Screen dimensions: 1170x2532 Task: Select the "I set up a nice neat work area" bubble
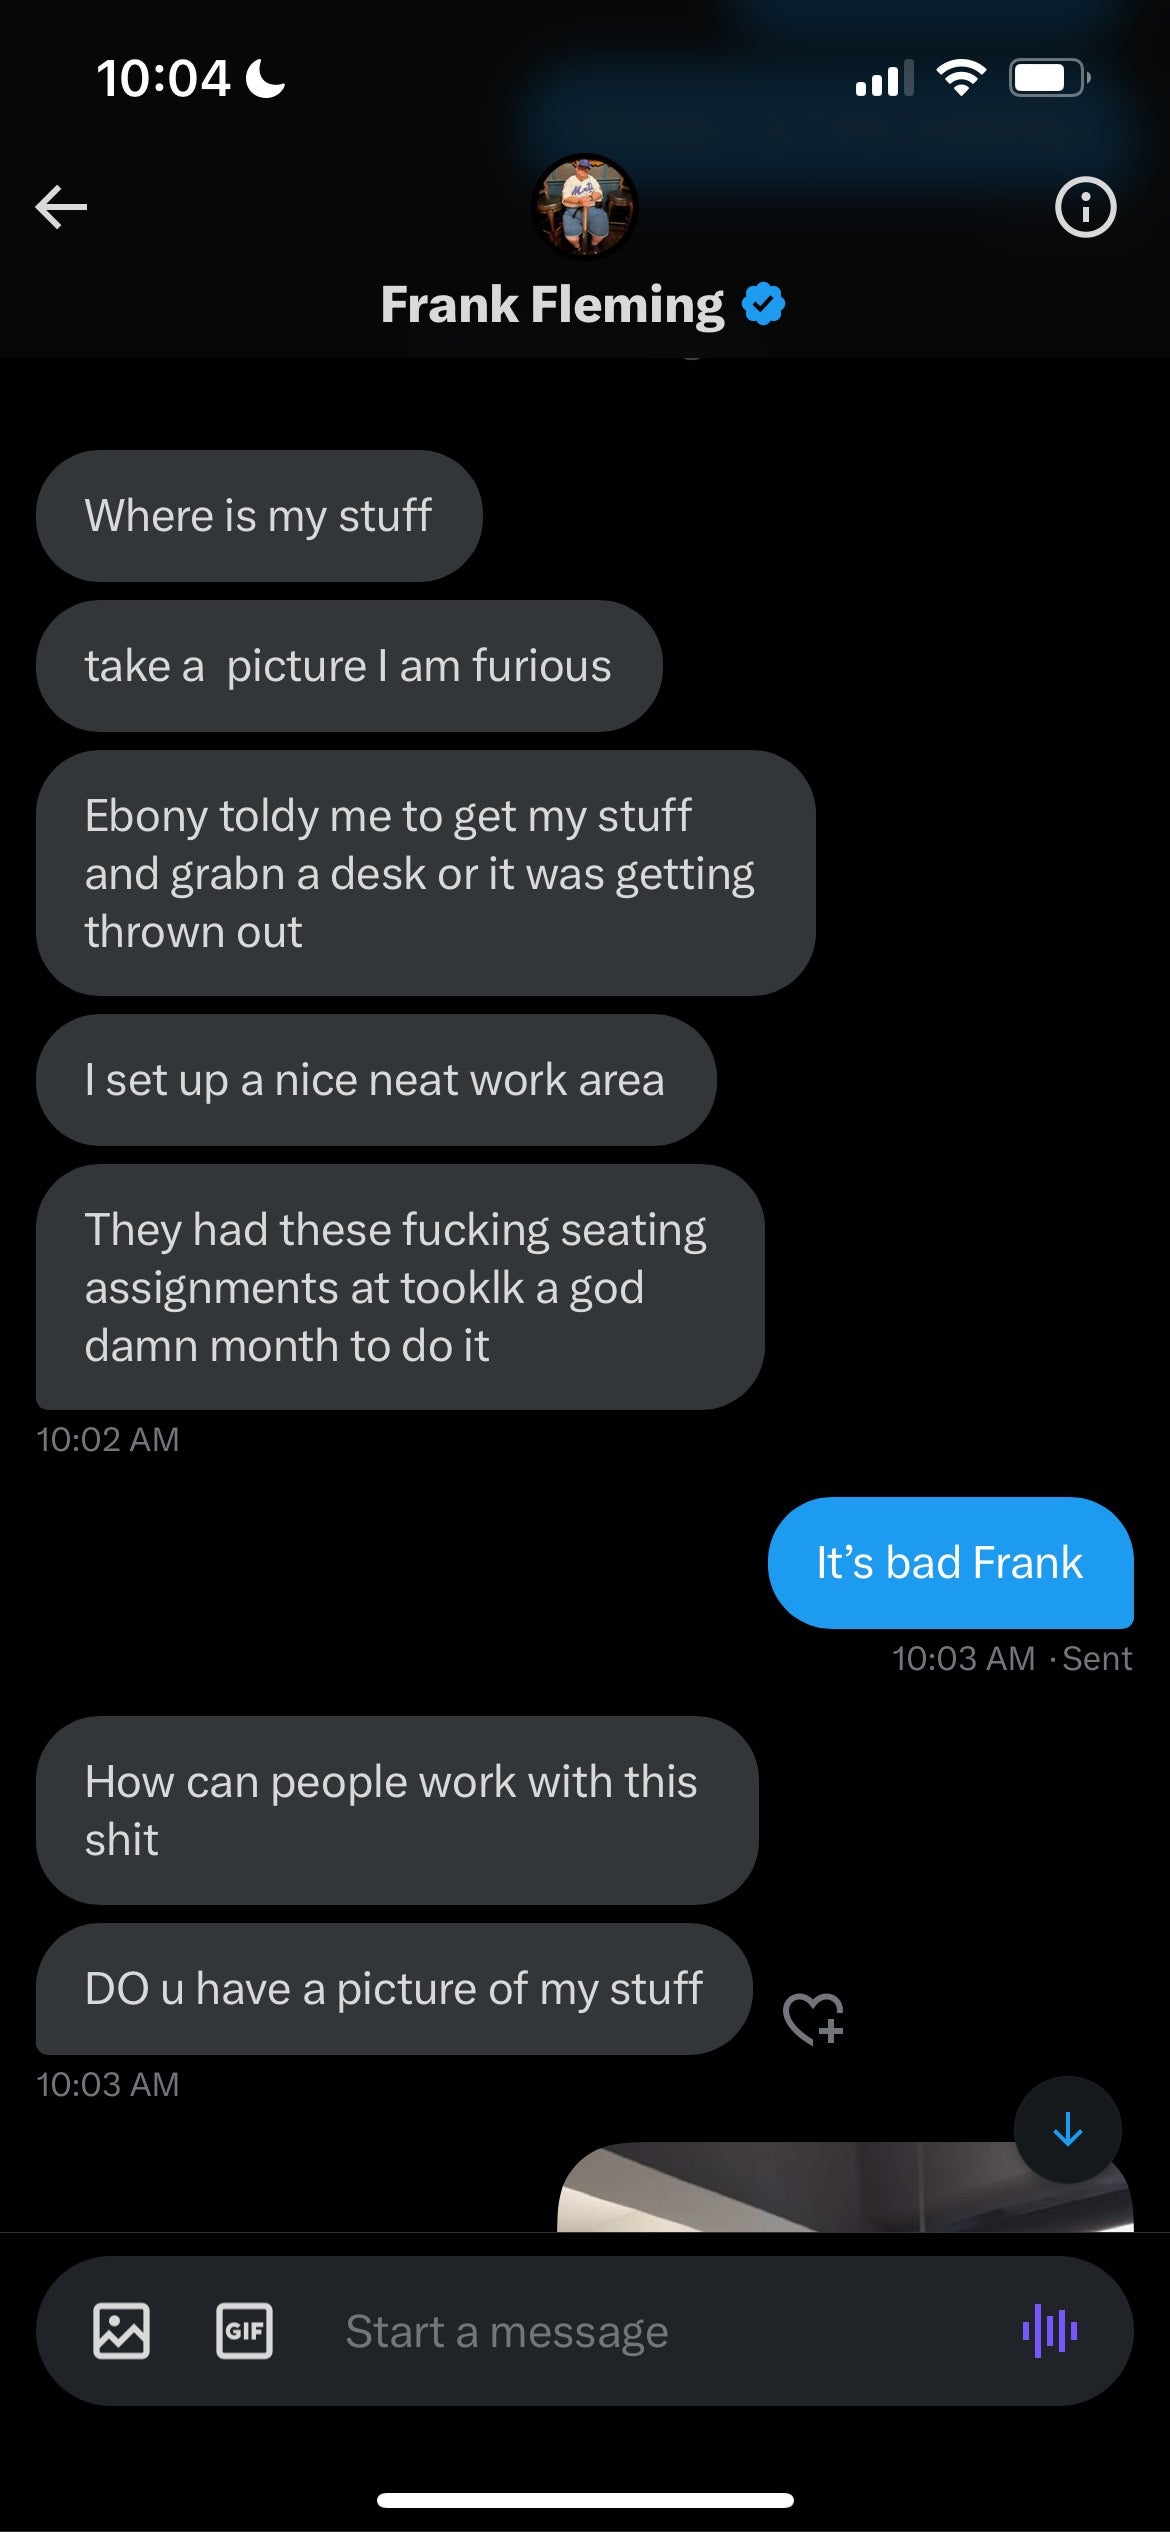click(x=375, y=1080)
